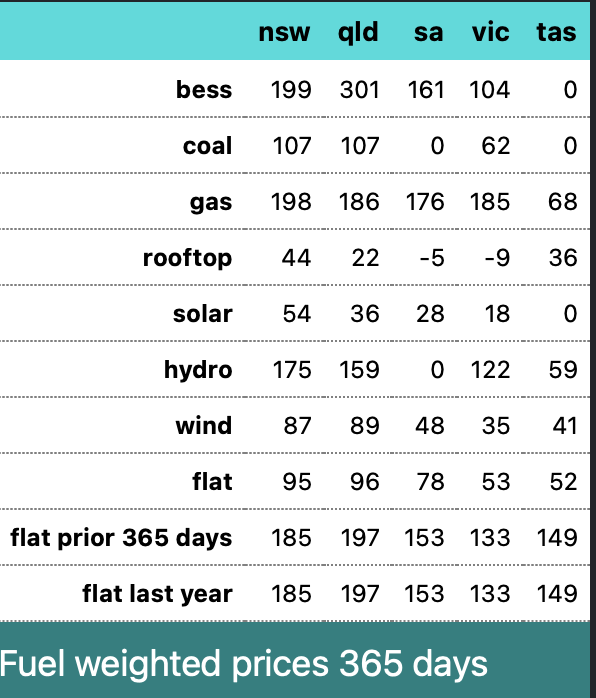The height and width of the screenshot is (698, 596).
Task: Click the tas column header
Action: point(556,32)
